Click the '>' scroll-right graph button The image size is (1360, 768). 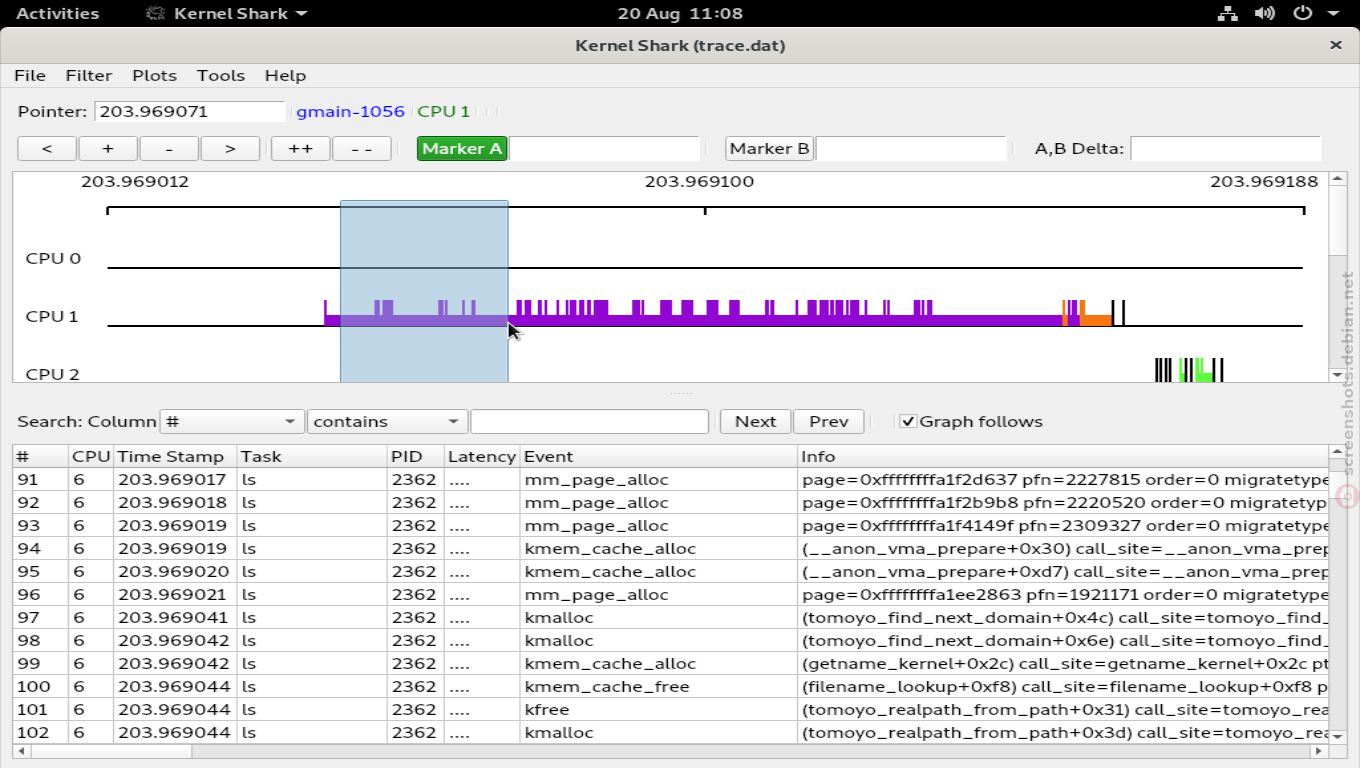point(230,148)
